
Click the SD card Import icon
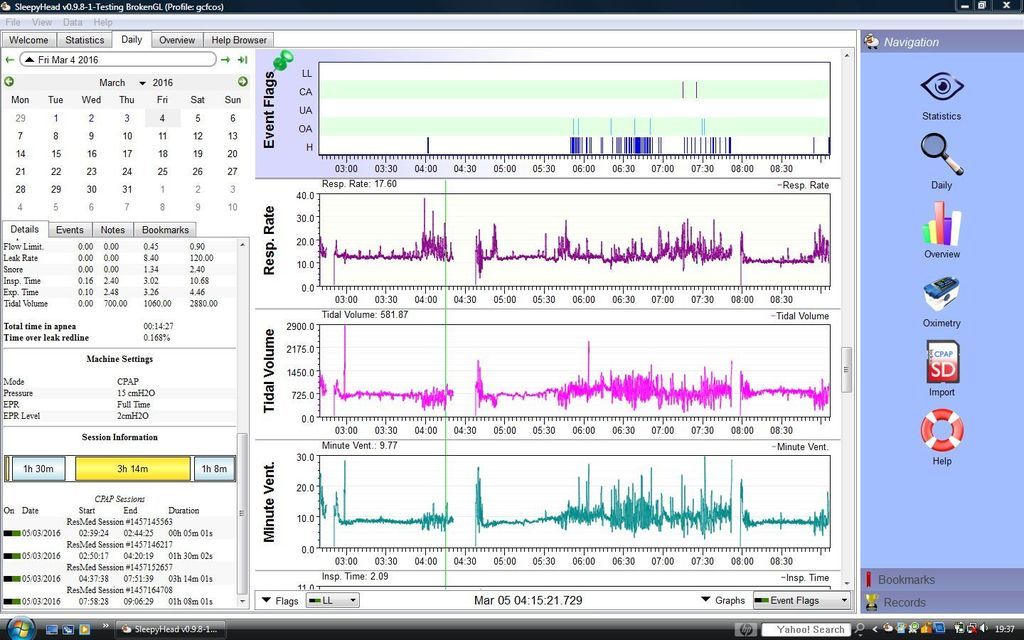942,362
